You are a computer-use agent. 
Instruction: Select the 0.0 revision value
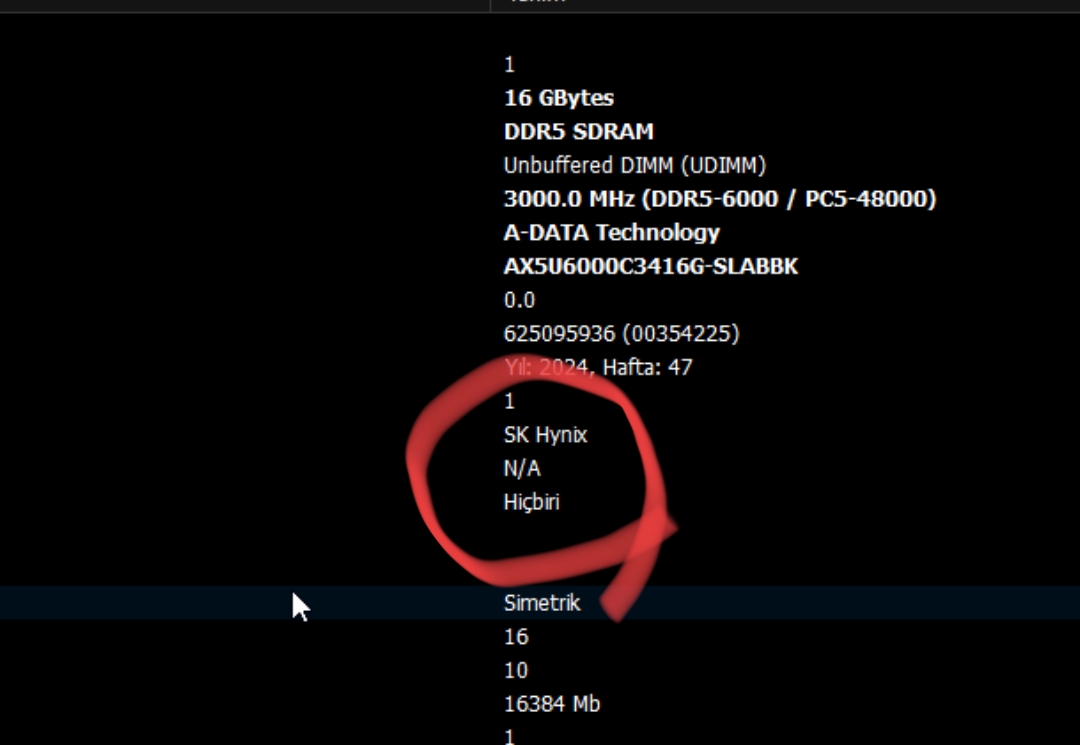[519, 300]
